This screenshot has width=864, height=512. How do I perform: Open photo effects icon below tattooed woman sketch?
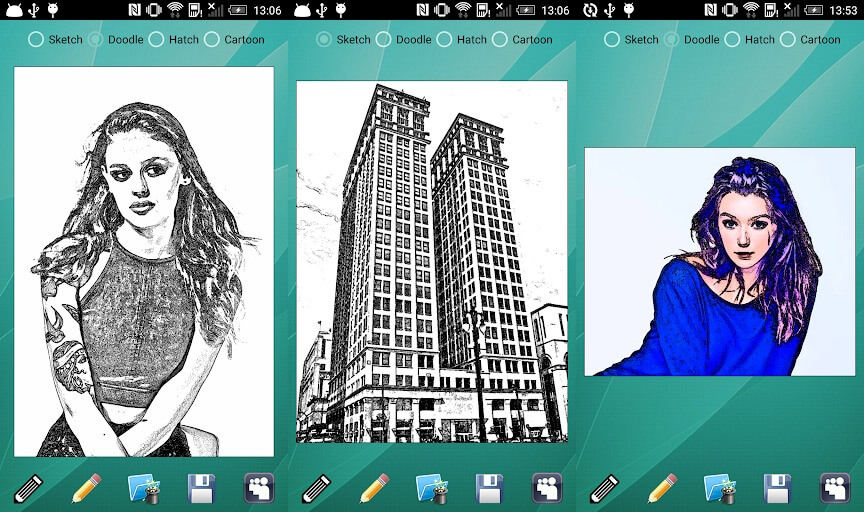click(144, 488)
